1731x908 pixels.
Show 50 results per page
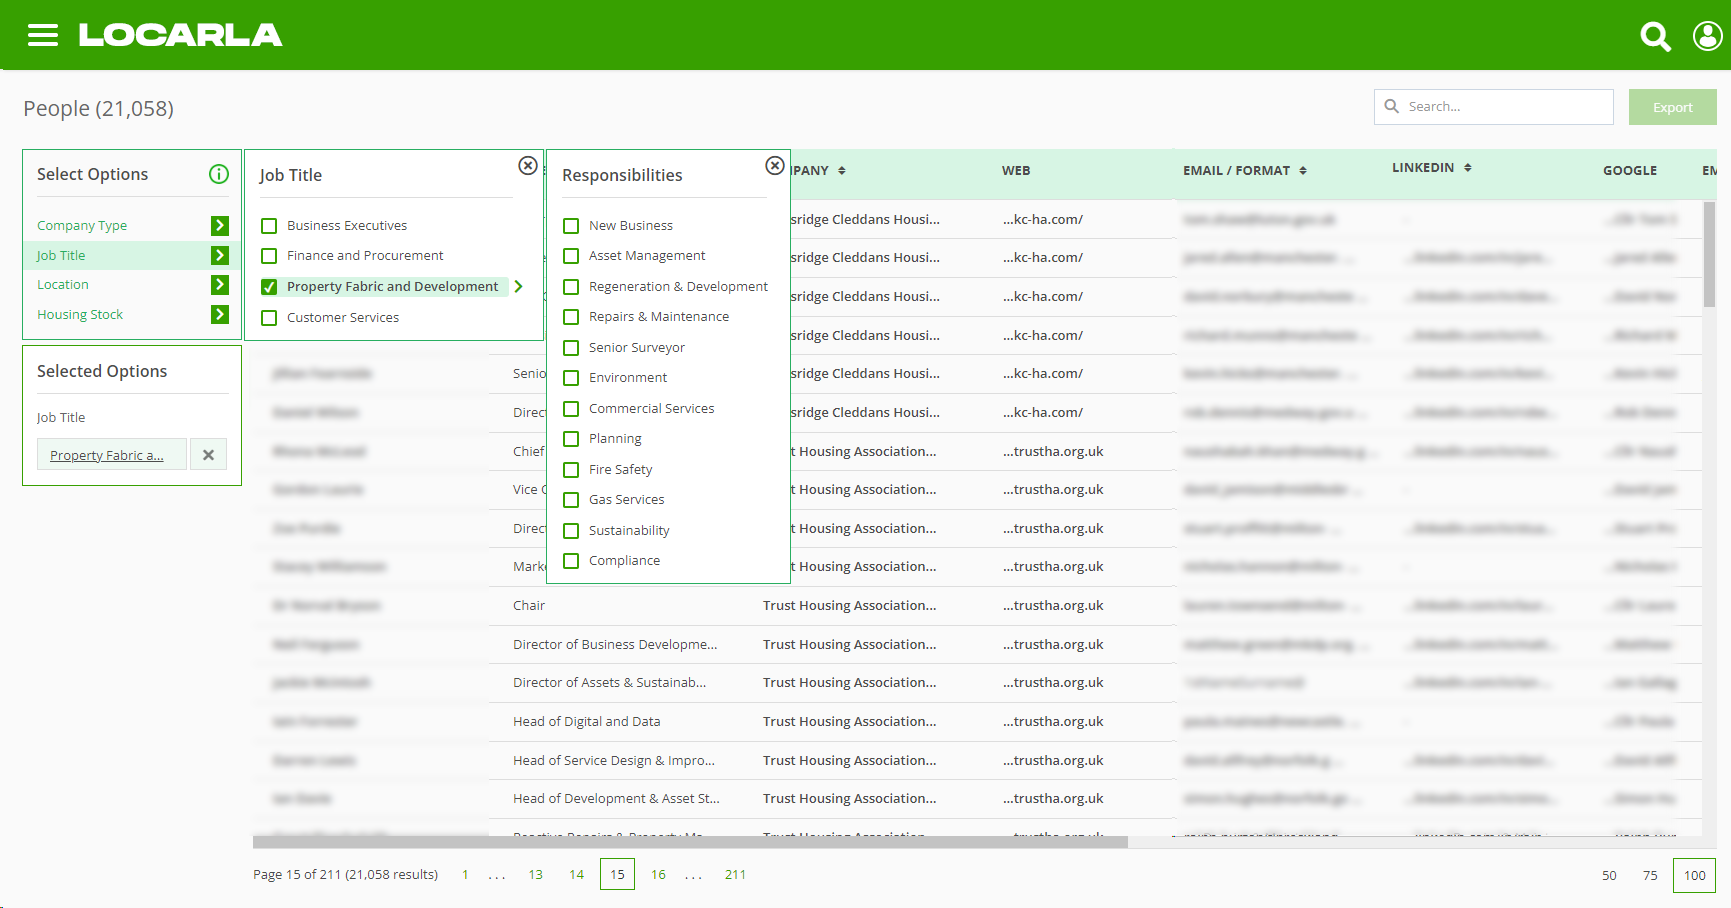coord(1609,876)
